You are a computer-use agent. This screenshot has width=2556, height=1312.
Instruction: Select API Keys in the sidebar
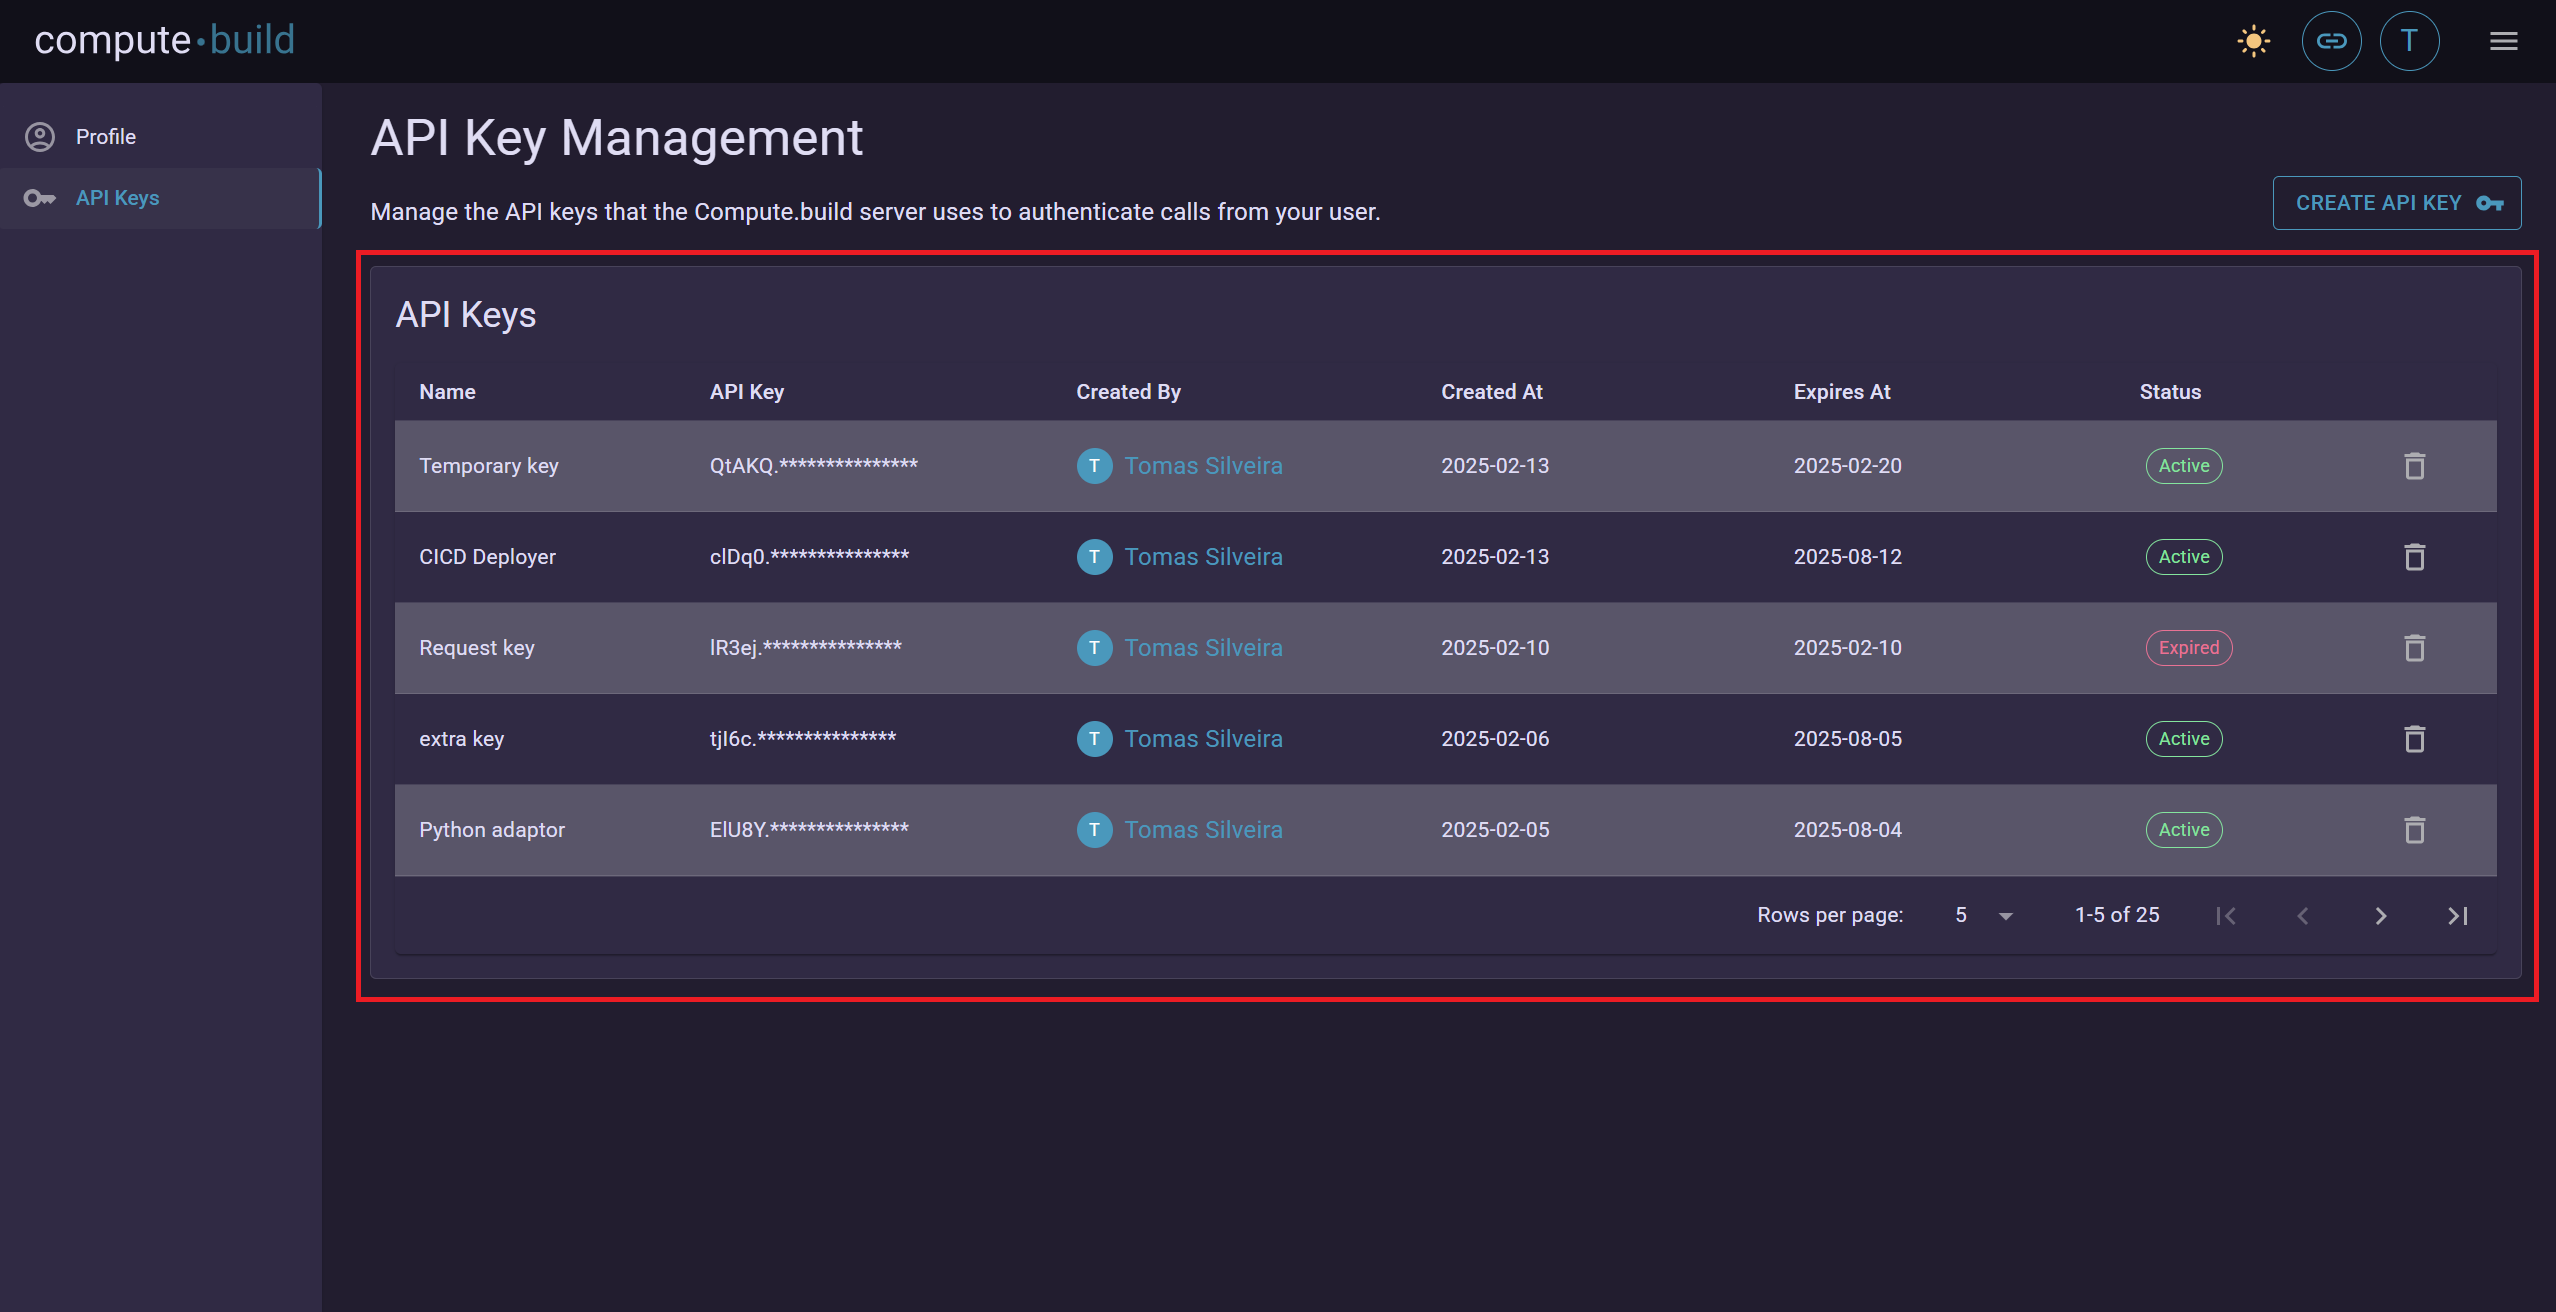117,197
